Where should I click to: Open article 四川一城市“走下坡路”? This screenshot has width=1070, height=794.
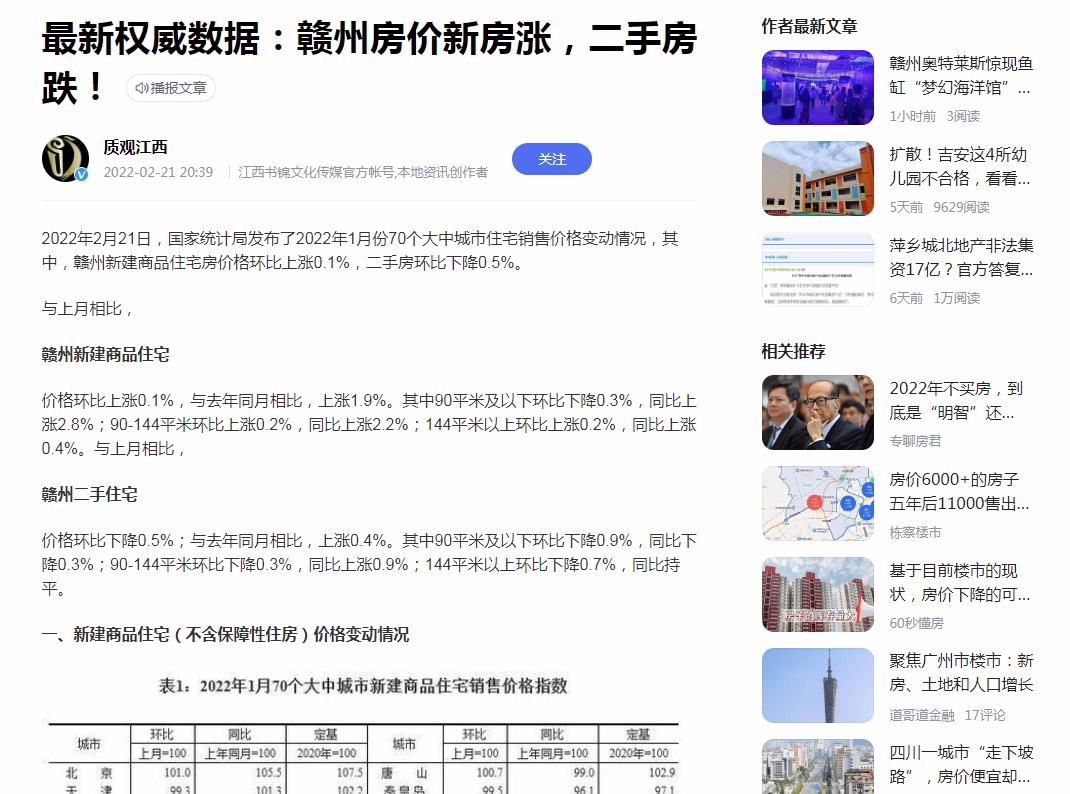961,765
